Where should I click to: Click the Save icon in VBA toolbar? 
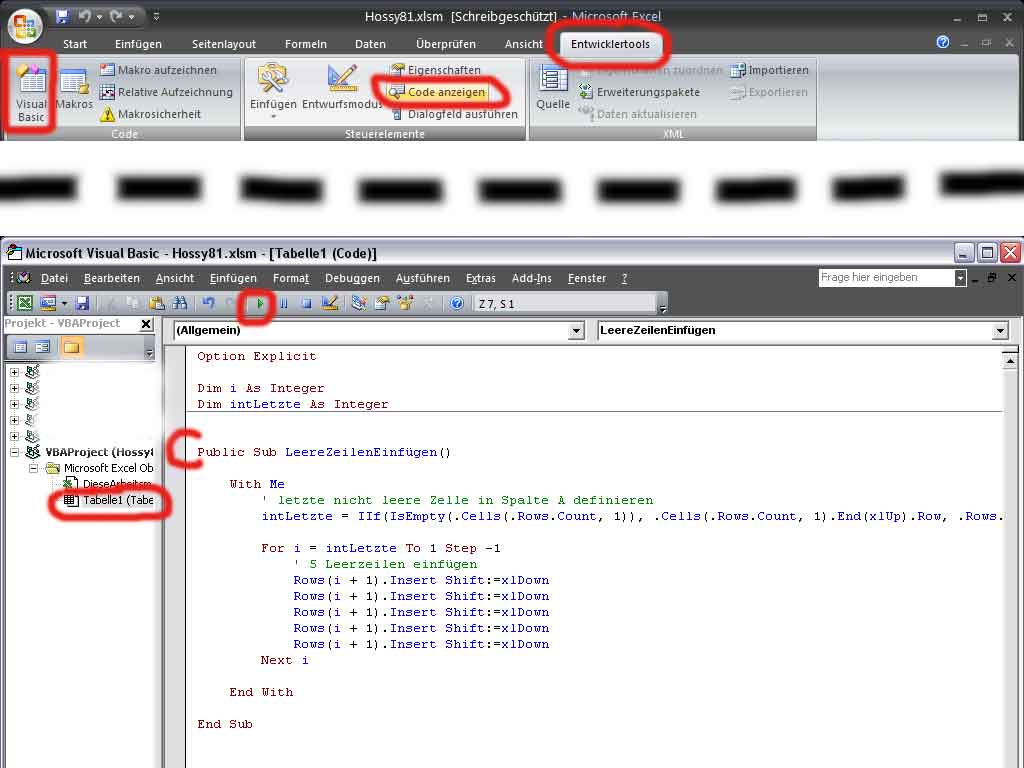point(82,303)
